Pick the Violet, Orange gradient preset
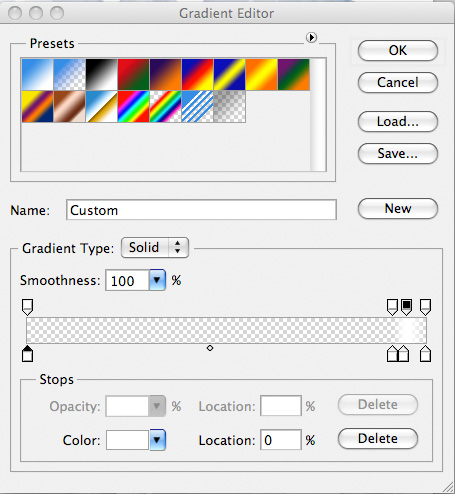The width and height of the screenshot is (455, 494). (x=165, y=75)
